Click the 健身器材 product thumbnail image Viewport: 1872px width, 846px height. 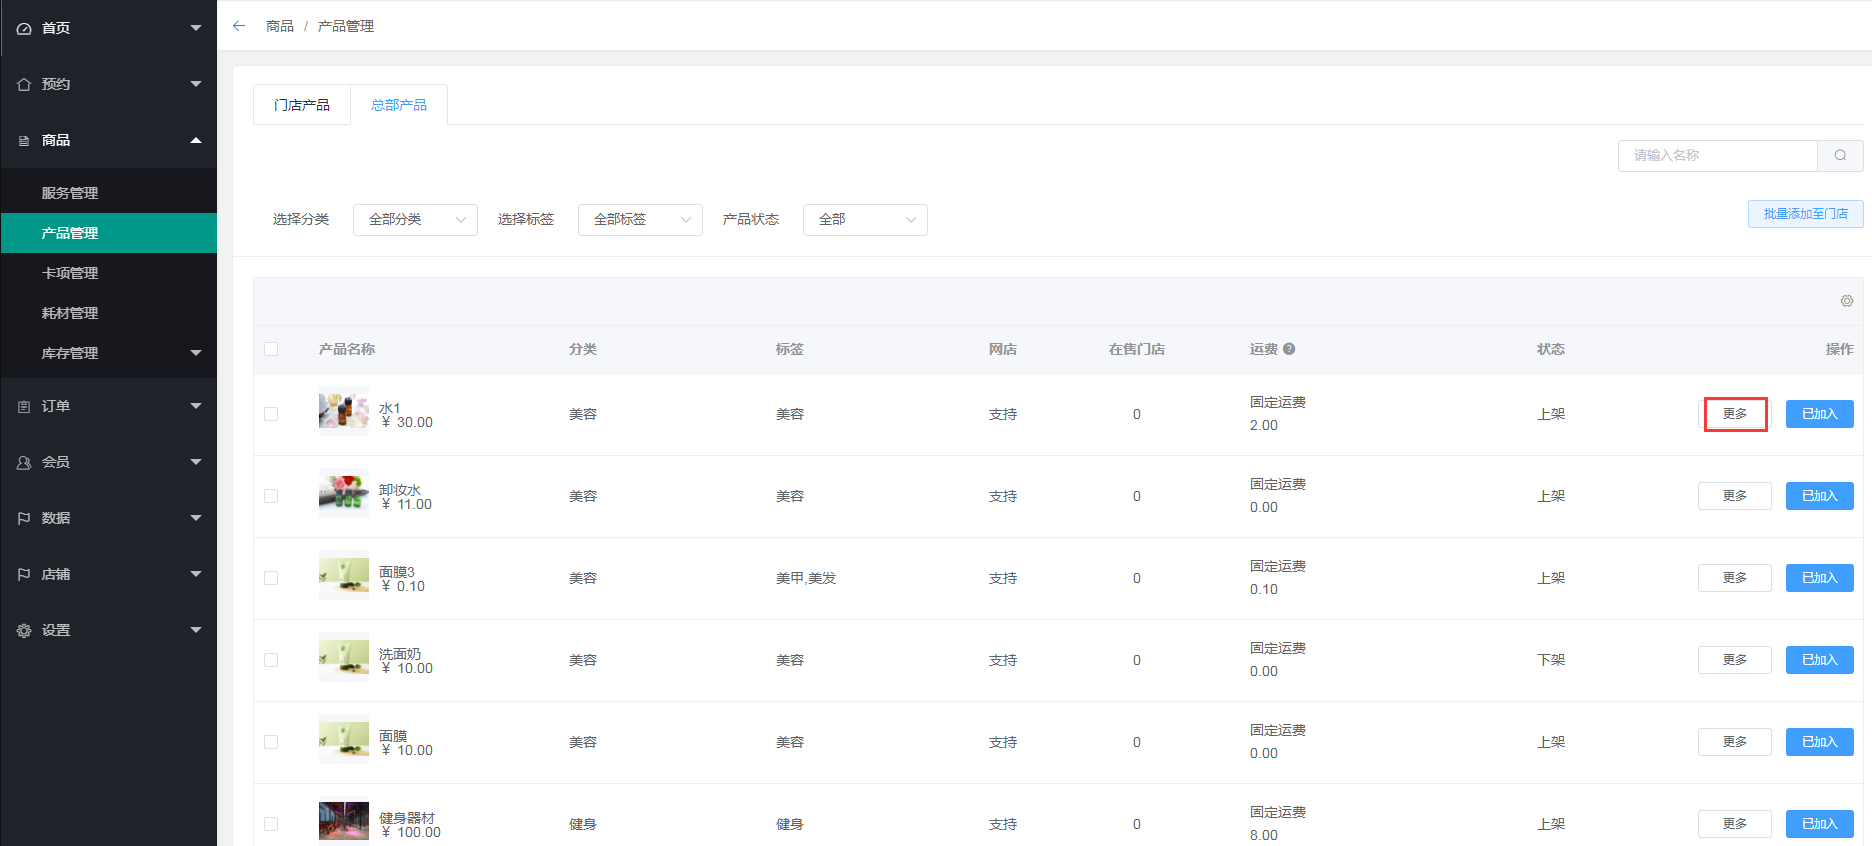[343, 821]
